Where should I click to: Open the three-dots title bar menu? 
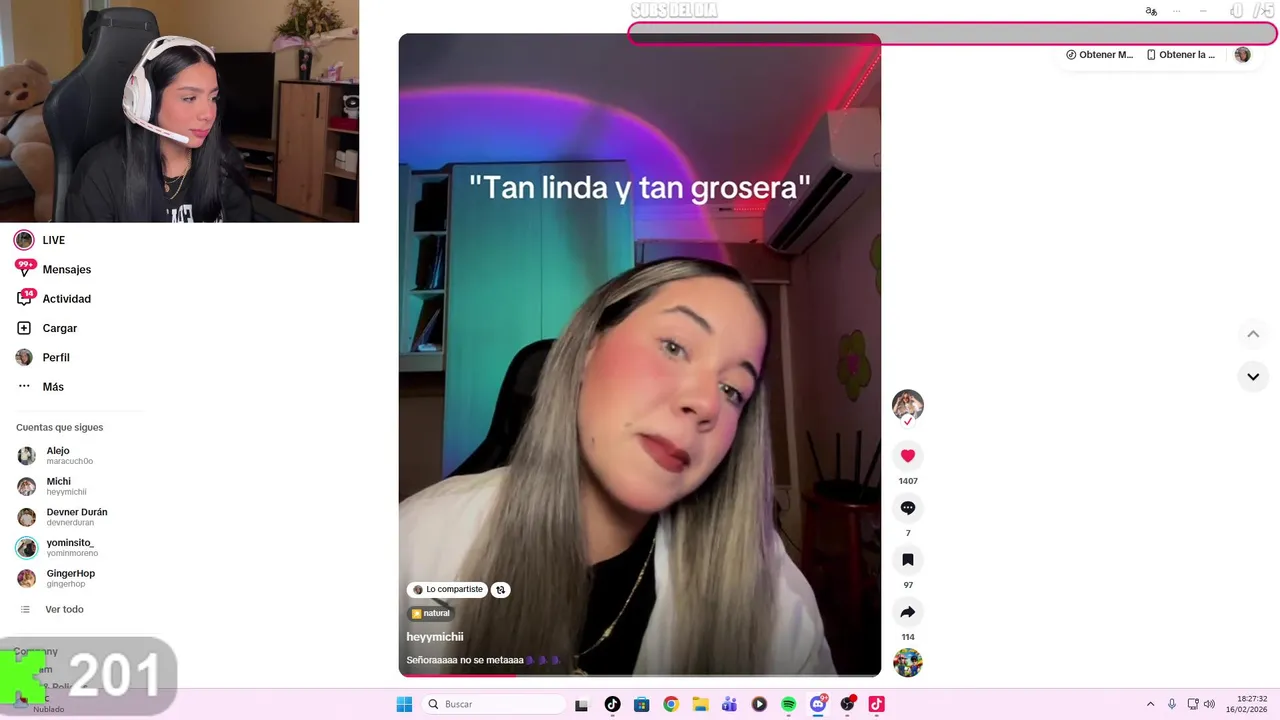coord(1176,11)
